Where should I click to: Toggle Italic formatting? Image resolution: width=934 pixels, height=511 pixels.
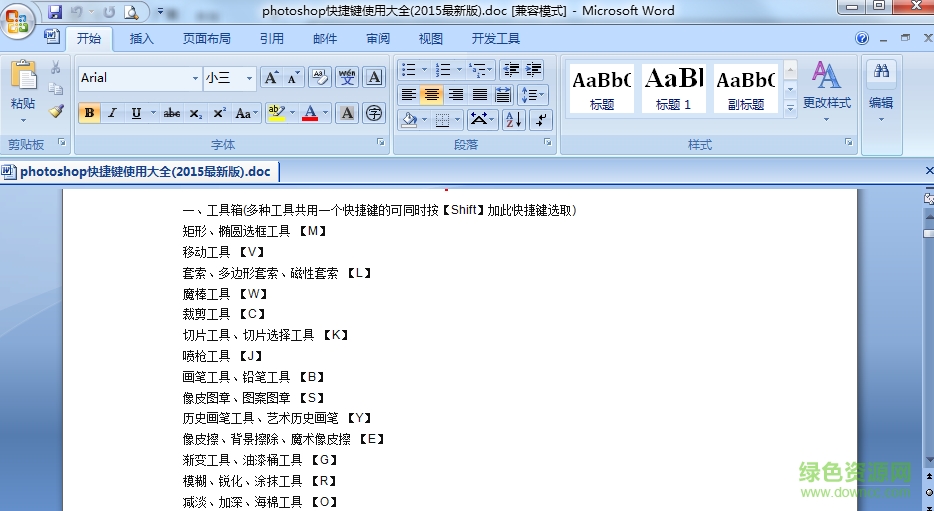[x=112, y=113]
